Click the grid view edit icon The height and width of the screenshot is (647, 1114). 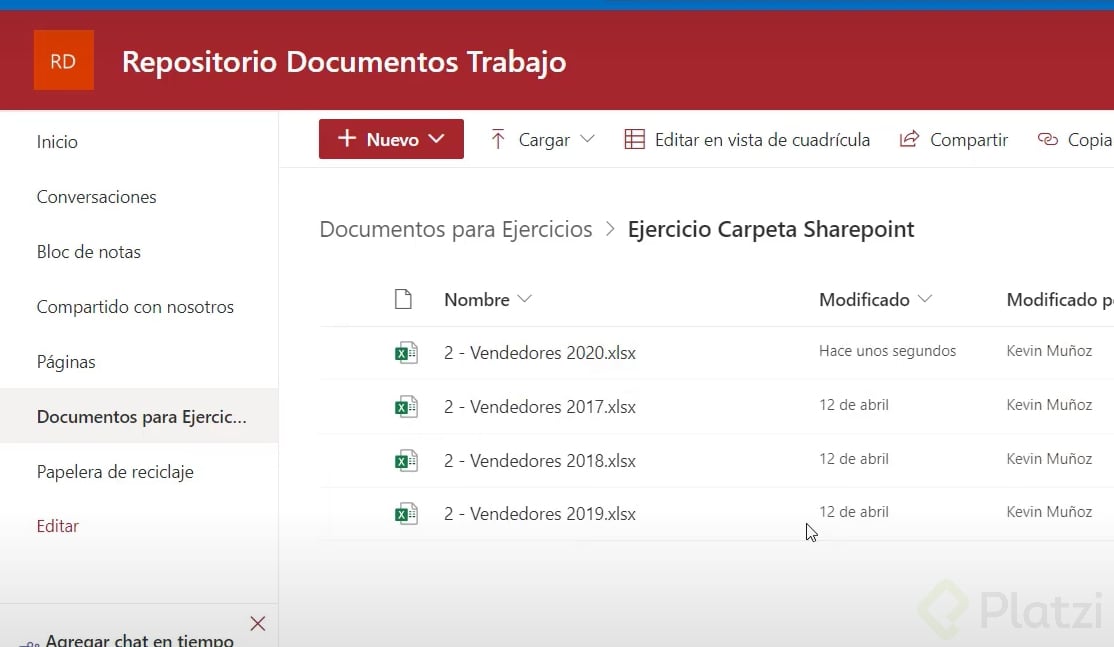(634, 139)
